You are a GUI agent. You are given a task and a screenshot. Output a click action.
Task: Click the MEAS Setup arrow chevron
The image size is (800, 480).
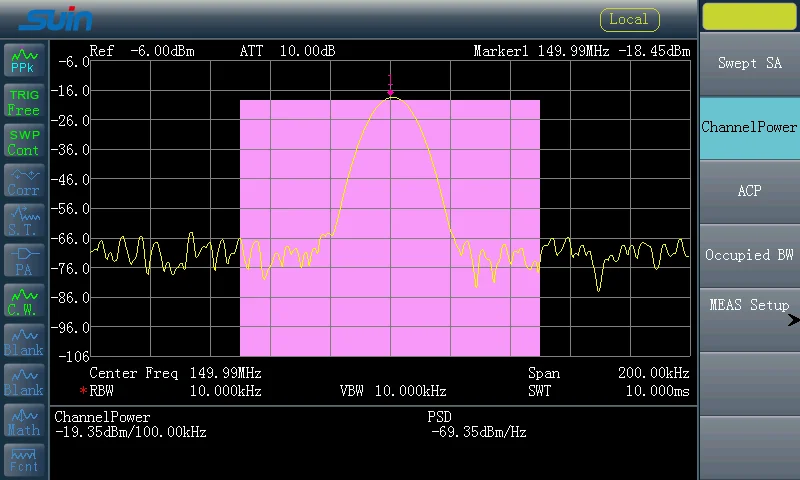793,320
